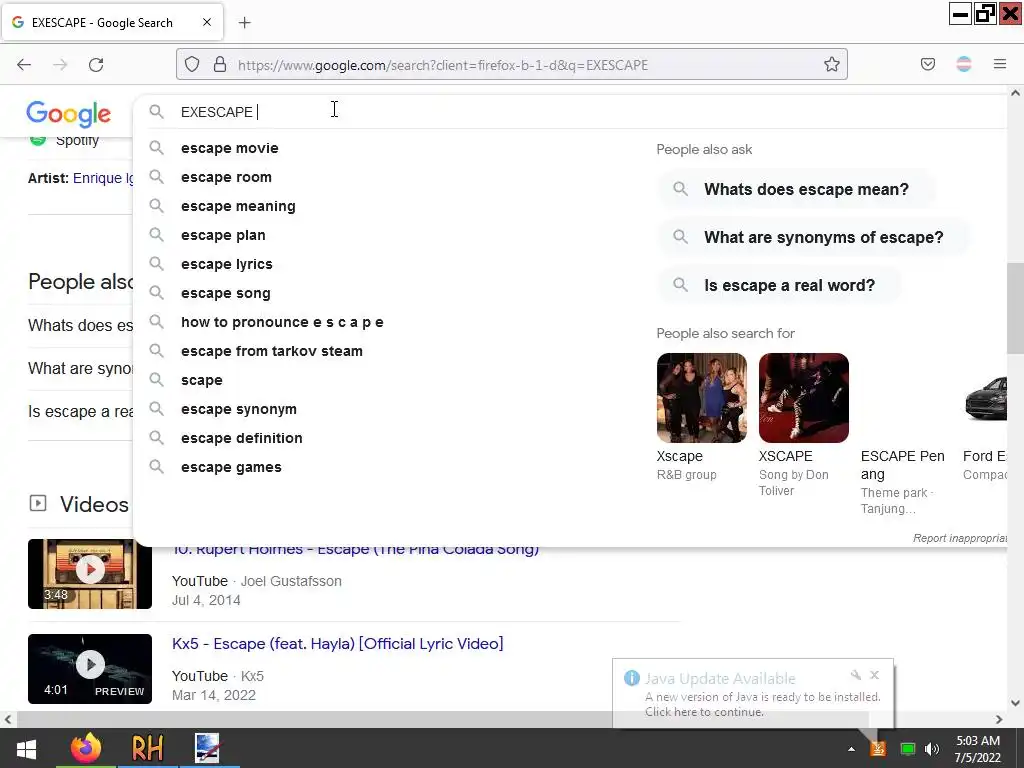Open the Enrique Iglesias artist link

pos(103,178)
